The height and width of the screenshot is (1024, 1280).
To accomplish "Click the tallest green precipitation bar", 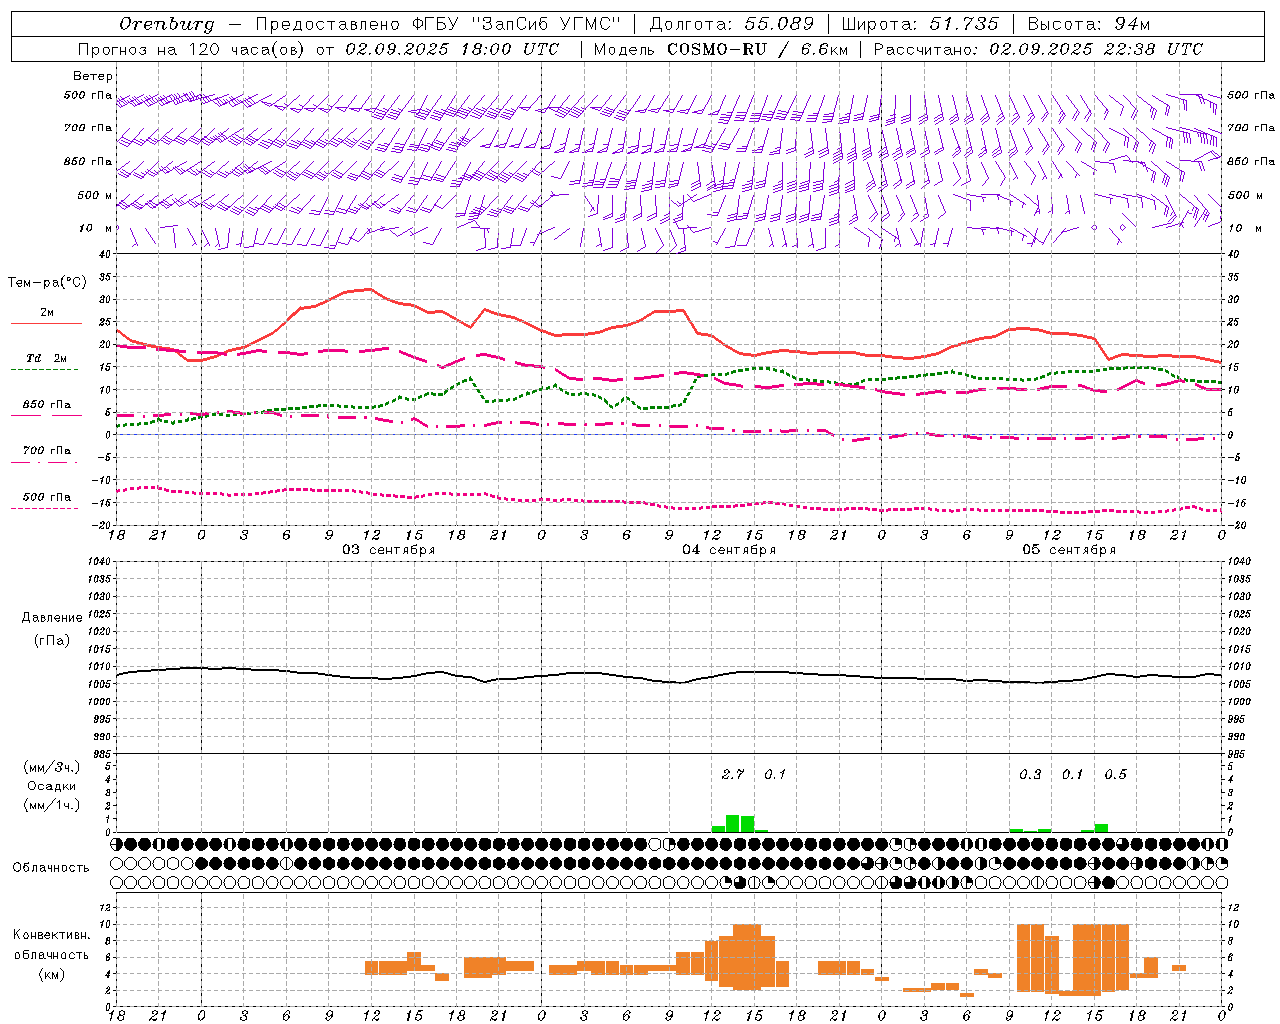I will pos(733,824).
